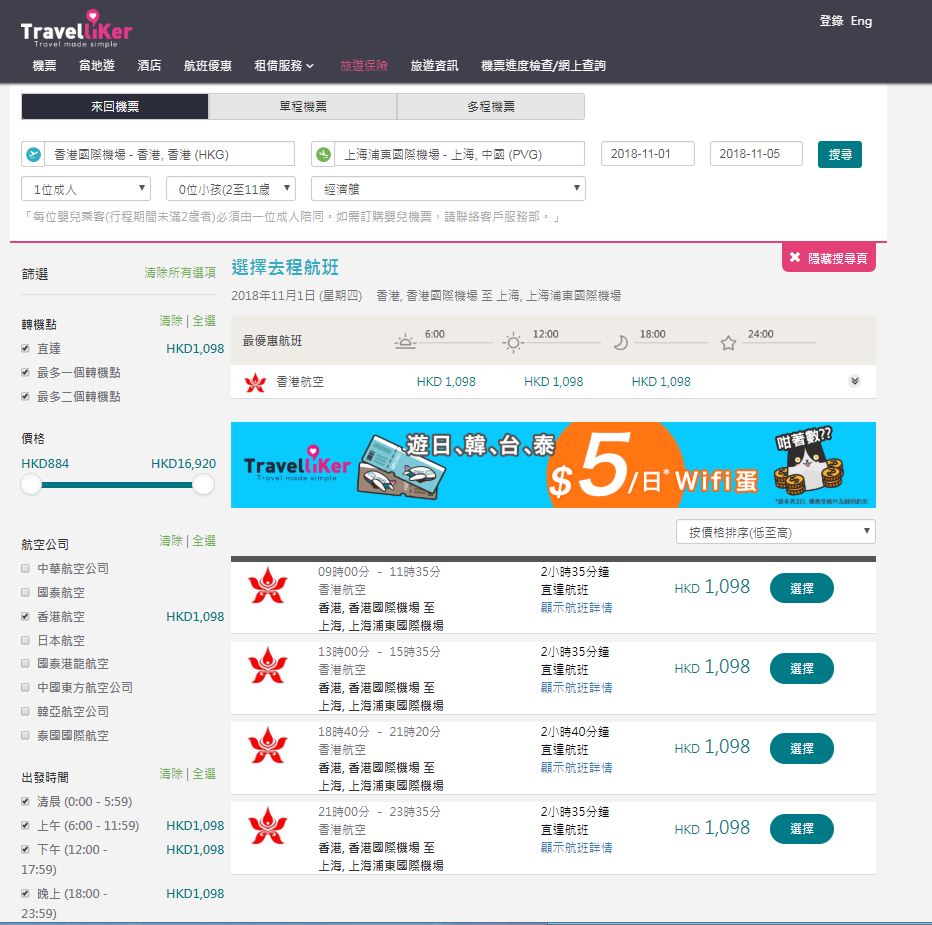932x925 pixels.
Task: Check the 中華航空公司 airline filter
Action: point(25,568)
